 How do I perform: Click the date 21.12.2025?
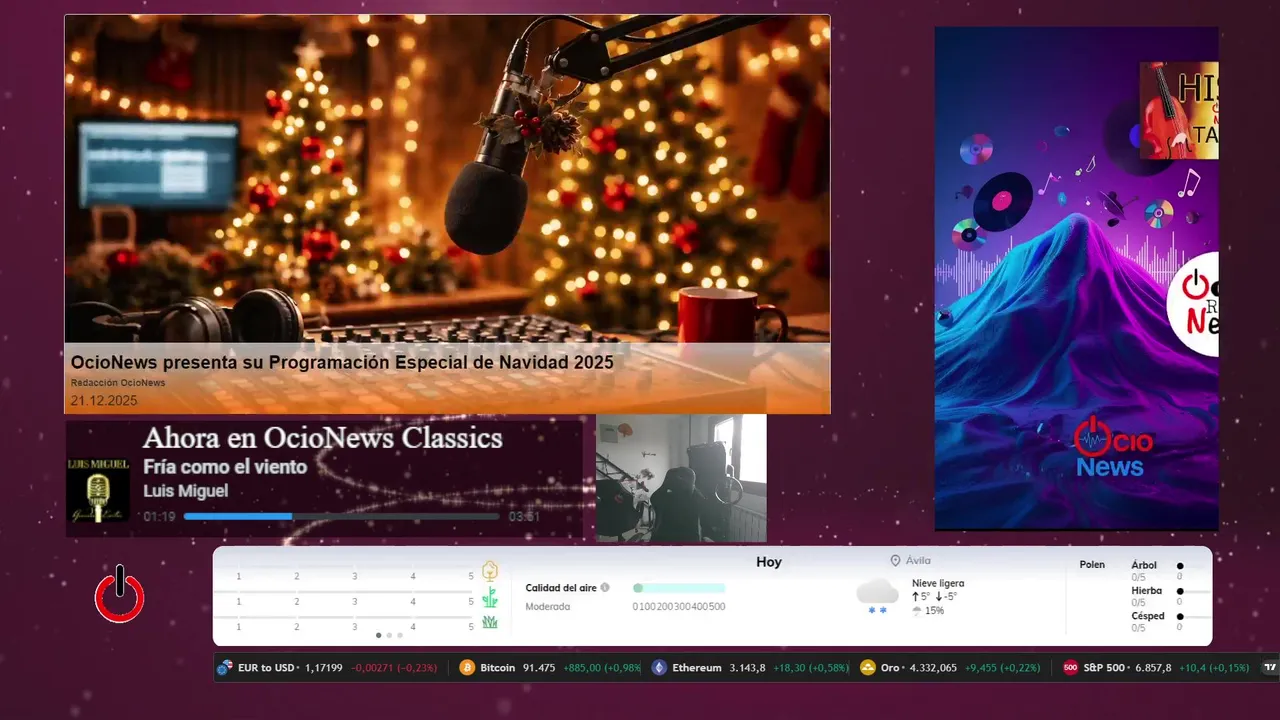coord(104,401)
